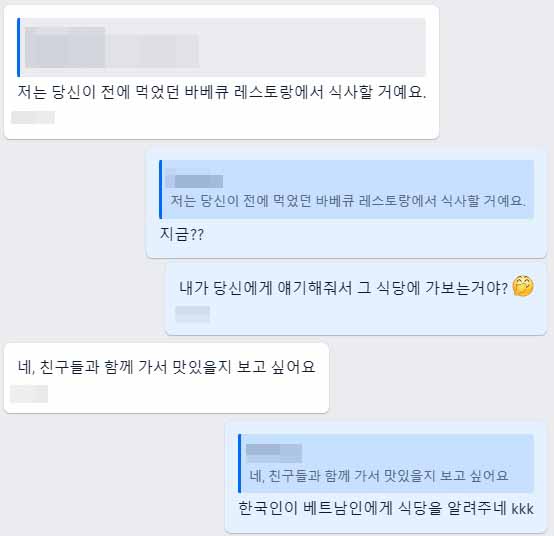
Task: Click blue bar beside last quoted reply
Action: 240,463
